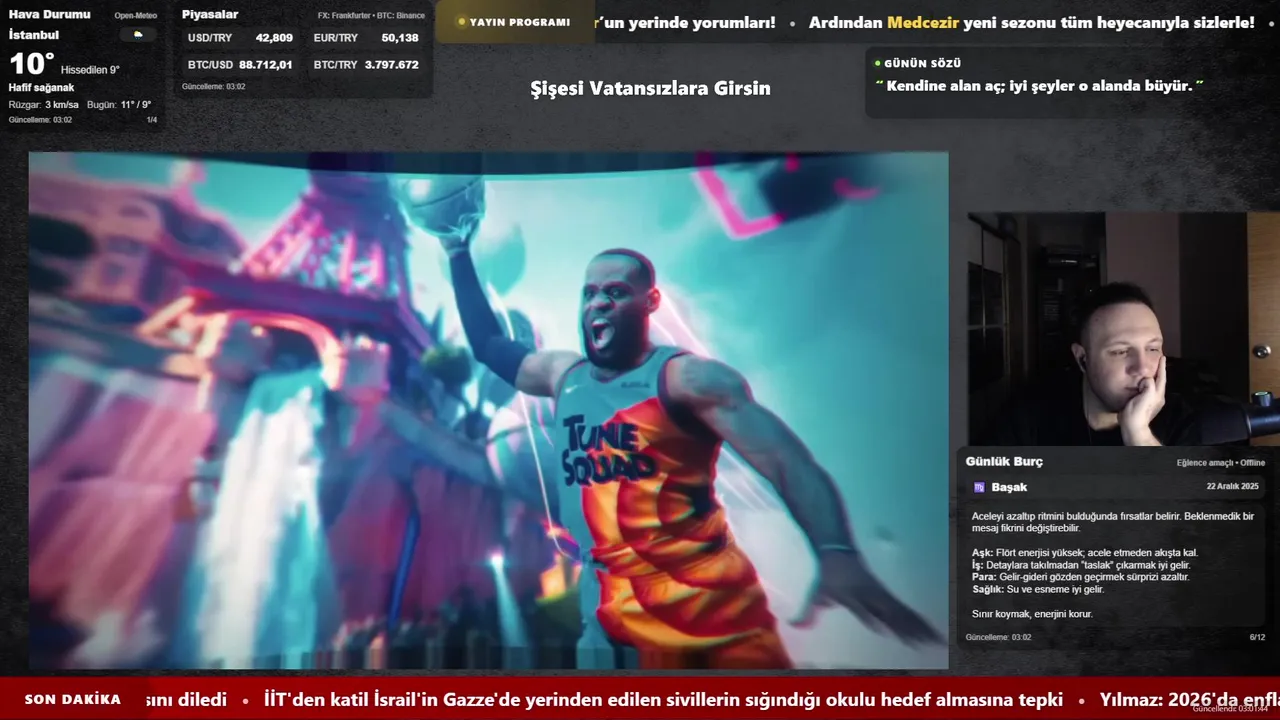Click the İİT Gazze headline in ticker
This screenshot has height=720, width=1280.
click(x=663, y=700)
